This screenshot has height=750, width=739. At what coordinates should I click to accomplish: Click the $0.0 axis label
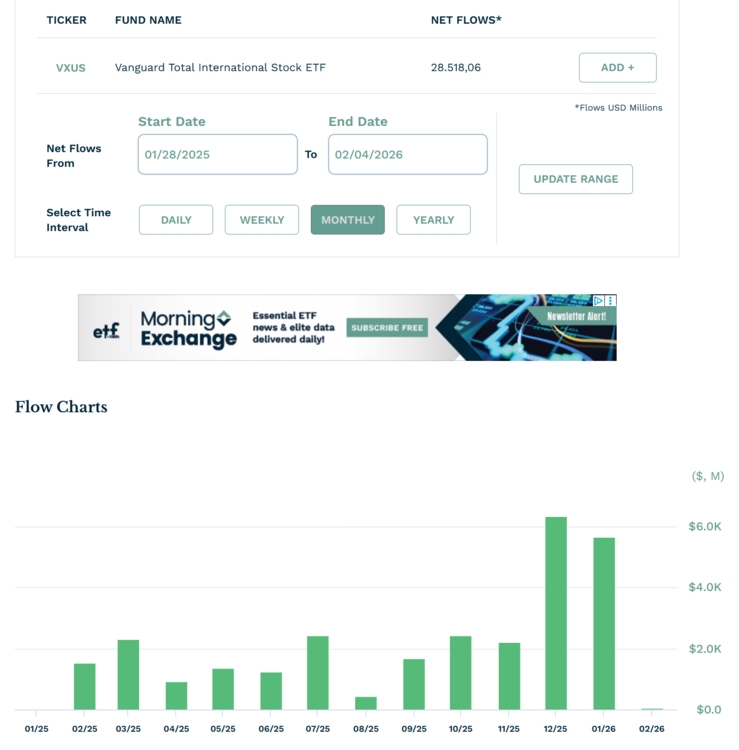[x=708, y=710]
